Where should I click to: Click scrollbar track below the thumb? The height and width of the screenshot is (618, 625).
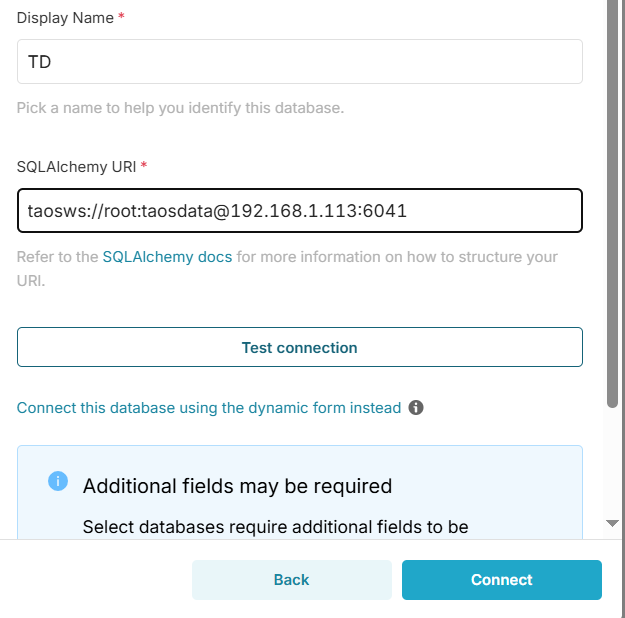pos(613,460)
